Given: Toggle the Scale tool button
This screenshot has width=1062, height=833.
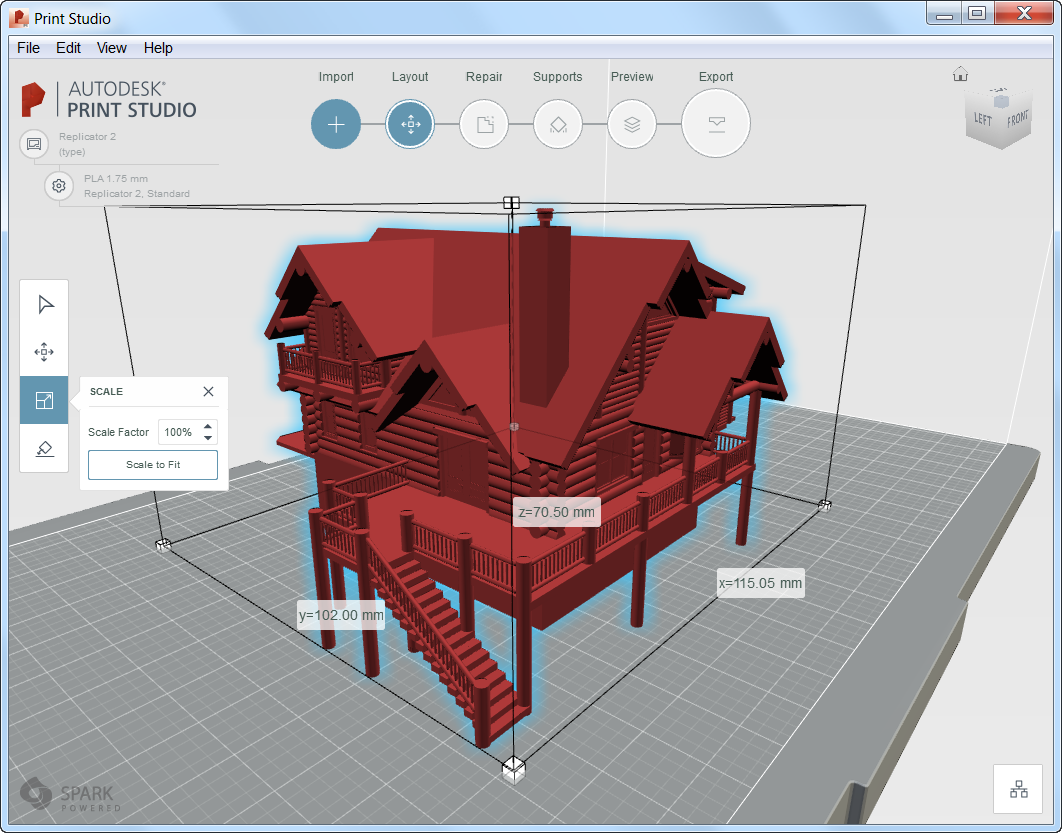Looking at the screenshot, I should pyautogui.click(x=44, y=400).
